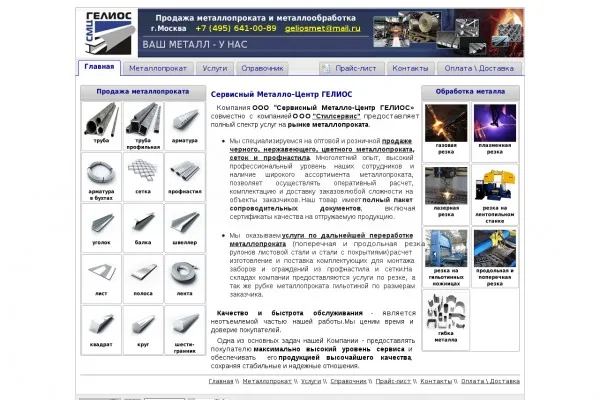Screen dimensions: 600x400
Task: Follow the продаже черного, нержавеющего металлопроката link
Action: 321,149
